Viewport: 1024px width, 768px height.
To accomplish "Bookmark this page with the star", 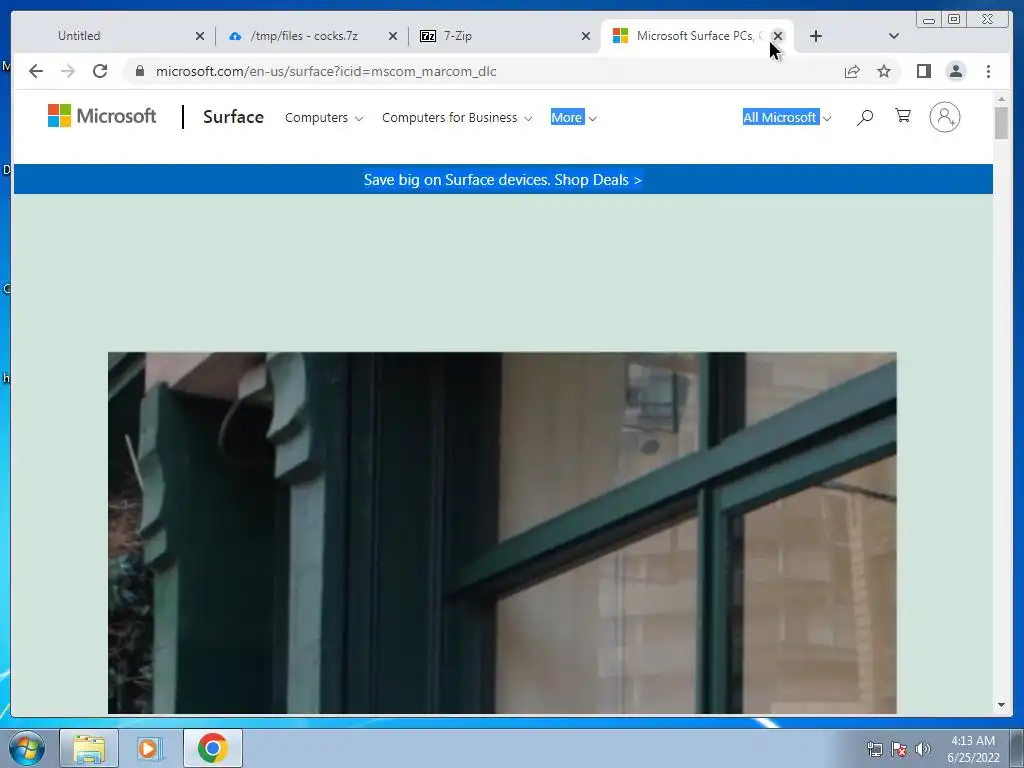I will (x=884, y=71).
